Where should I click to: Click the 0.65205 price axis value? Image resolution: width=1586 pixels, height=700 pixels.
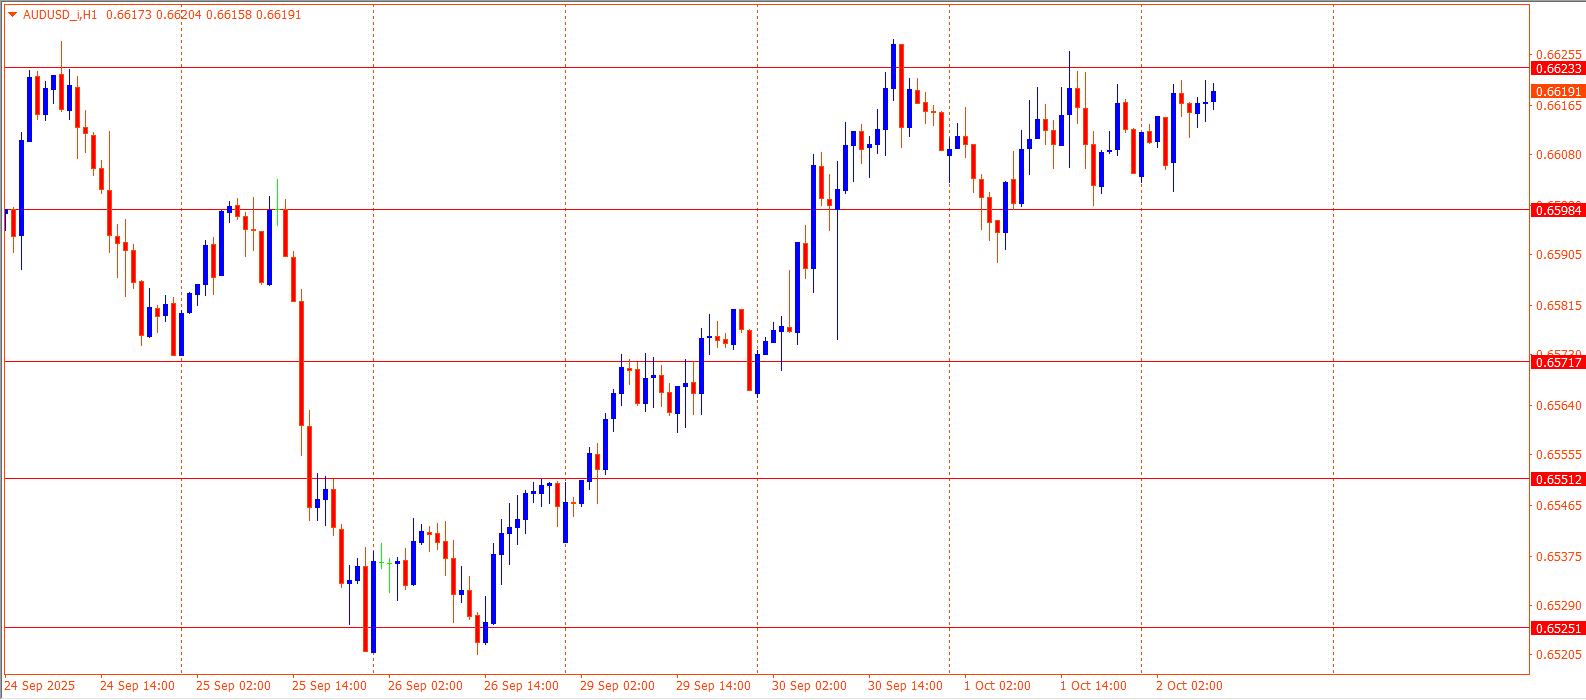1558,655
